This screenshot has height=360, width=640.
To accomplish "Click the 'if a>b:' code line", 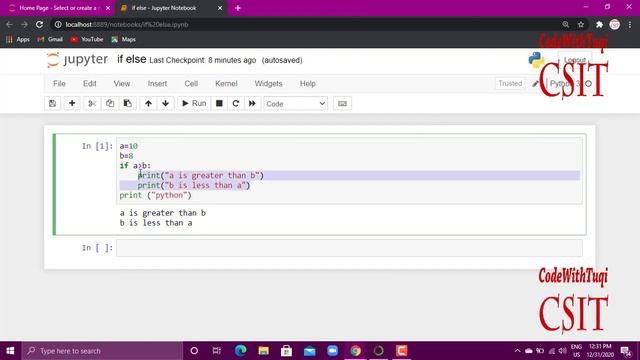I will point(135,166).
